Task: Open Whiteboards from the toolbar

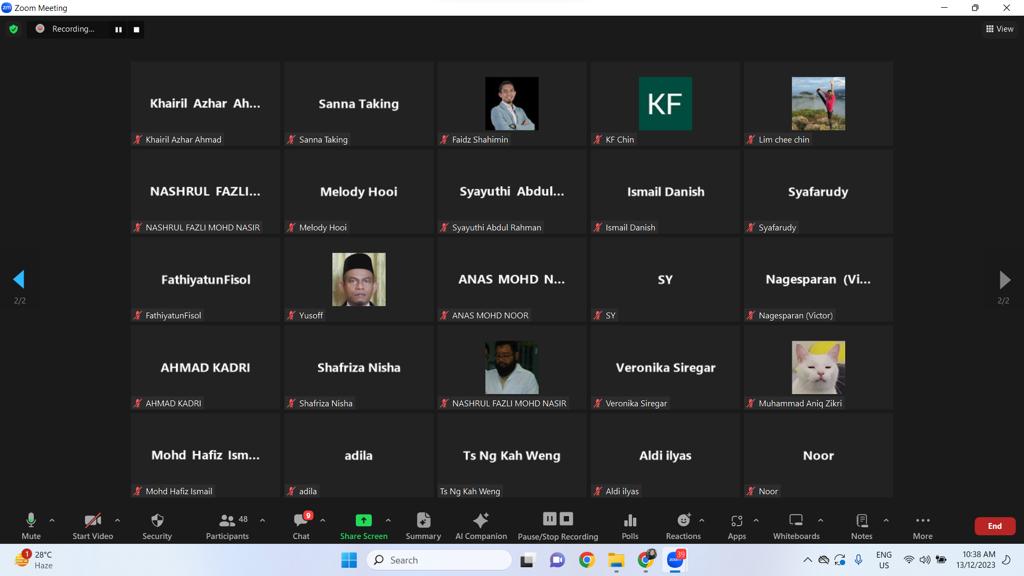Action: coord(796,521)
